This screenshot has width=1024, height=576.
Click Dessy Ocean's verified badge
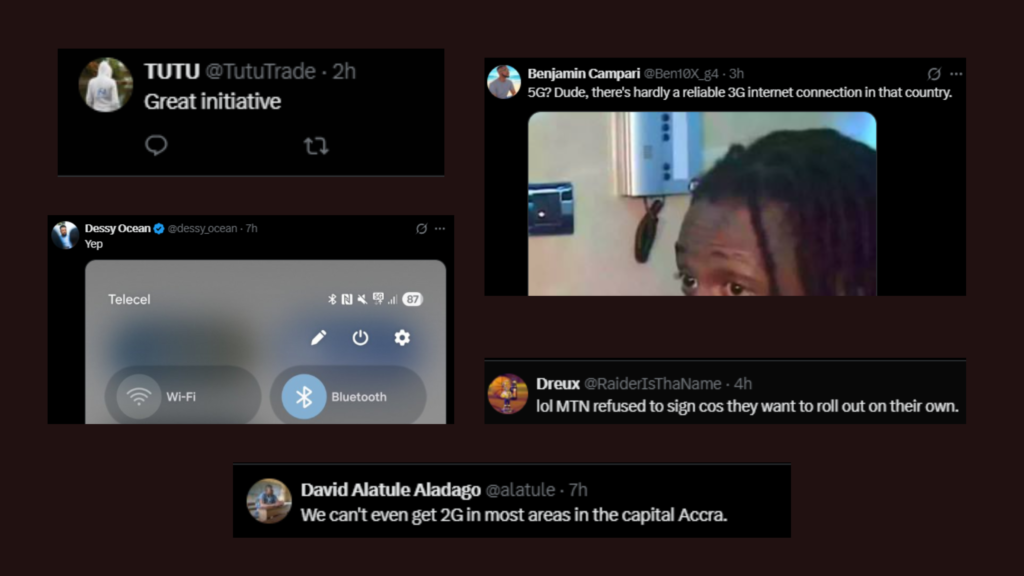pyautogui.click(x=158, y=229)
